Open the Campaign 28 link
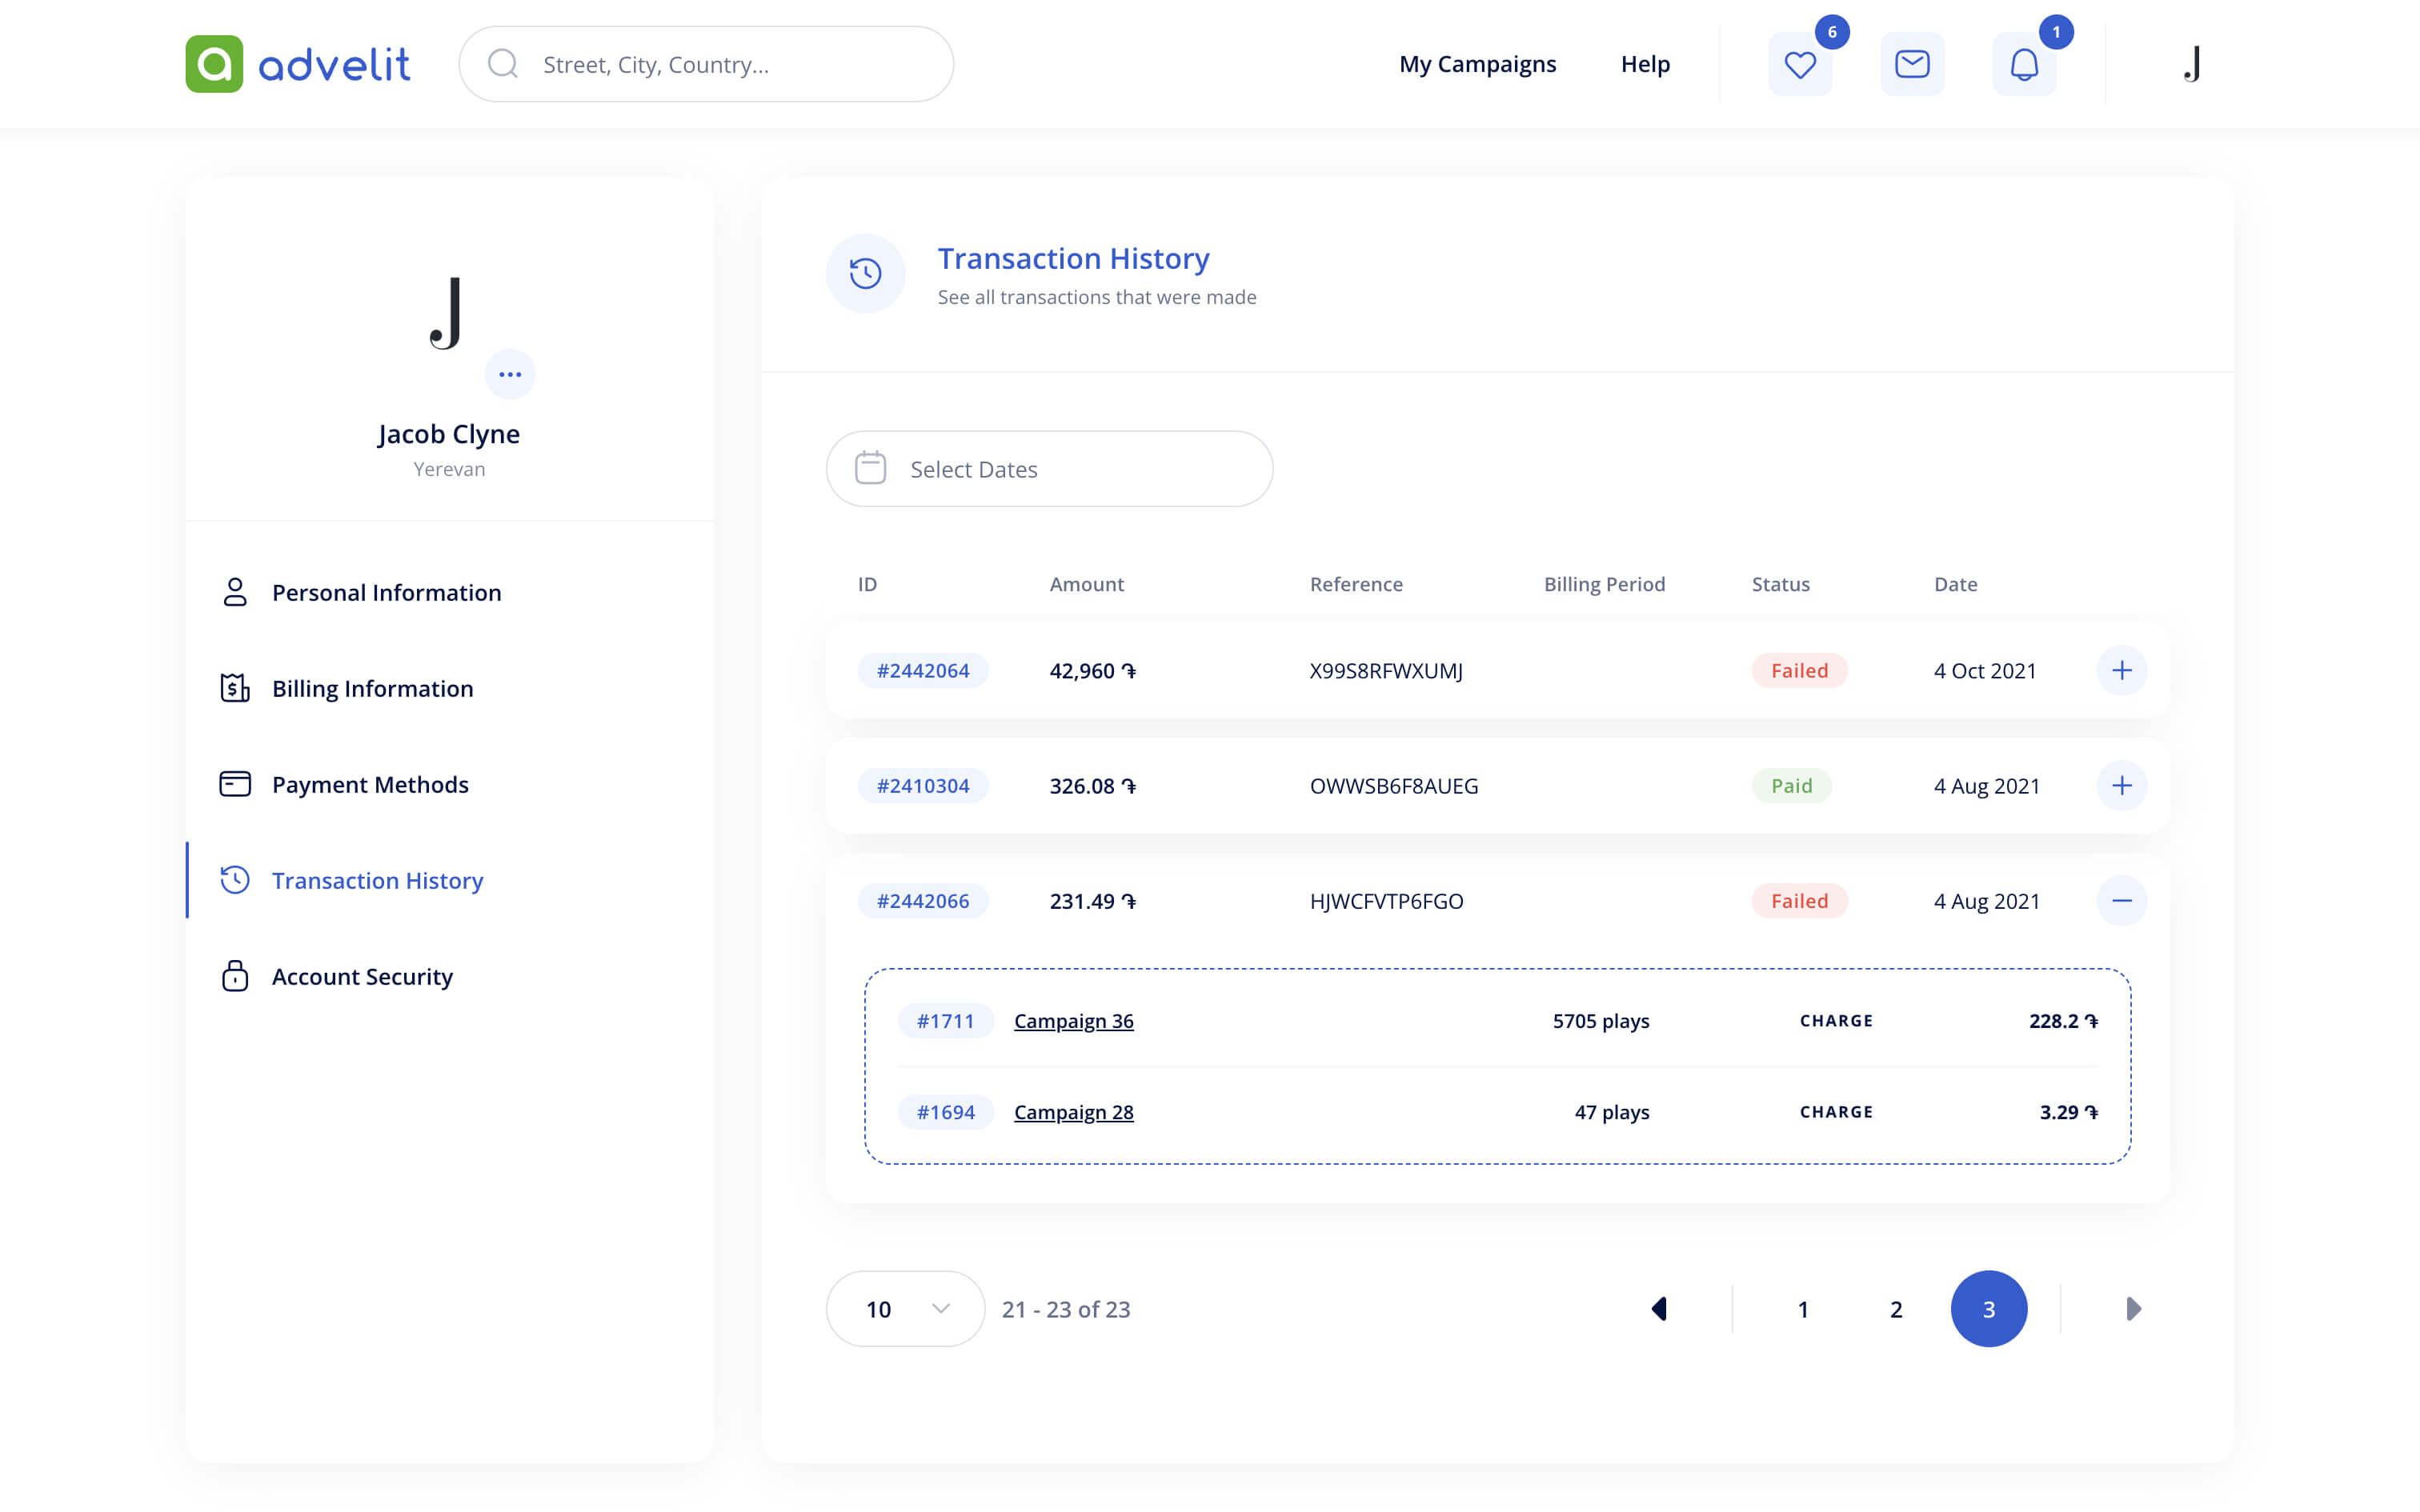The width and height of the screenshot is (2420, 1512). (1073, 1112)
